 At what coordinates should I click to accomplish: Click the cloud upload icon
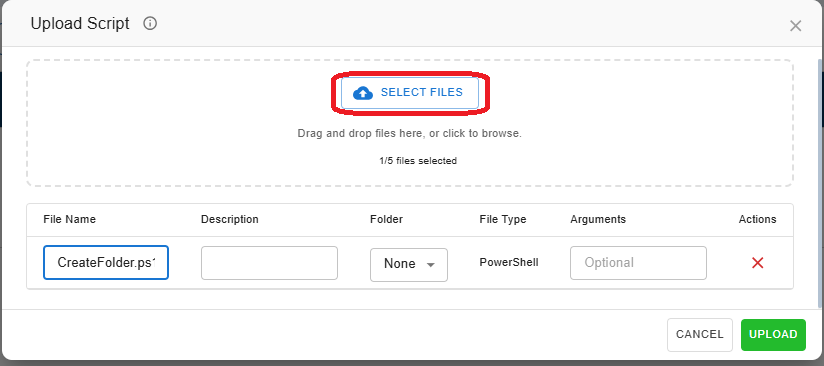363,93
